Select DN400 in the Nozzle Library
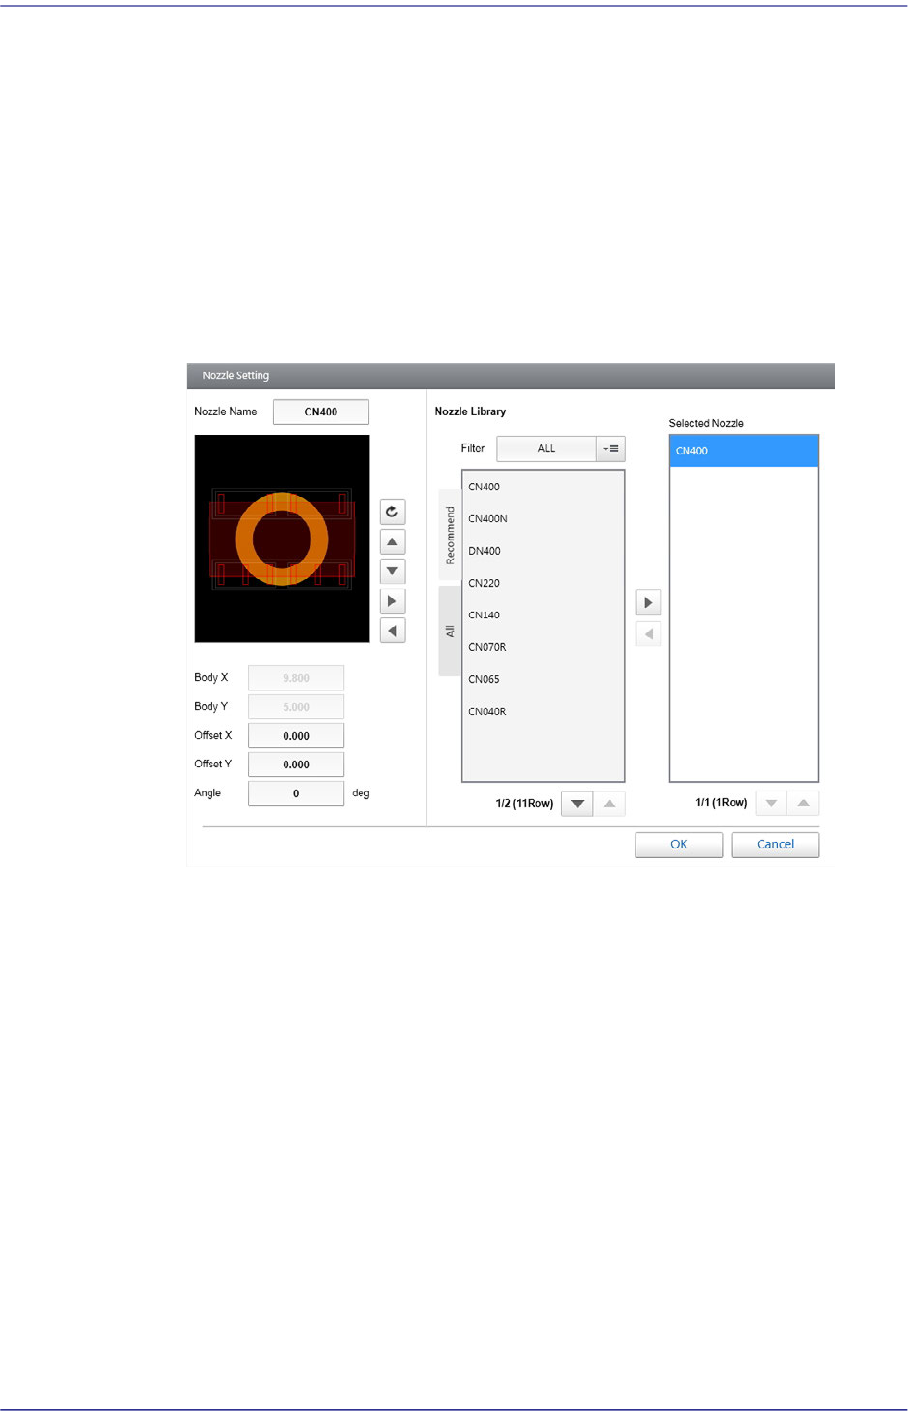 (543, 551)
